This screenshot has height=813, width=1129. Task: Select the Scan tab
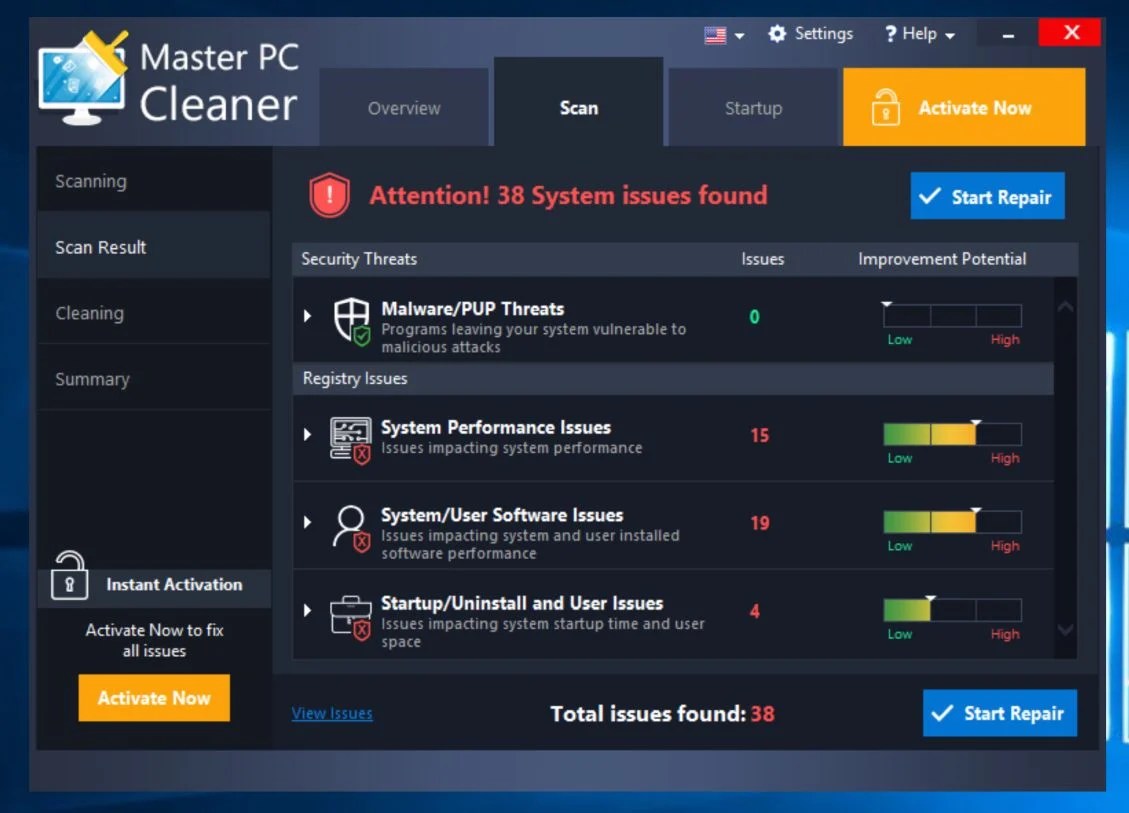[579, 102]
